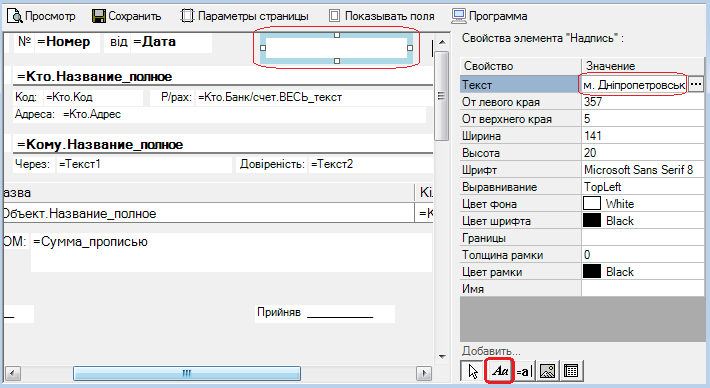Click the vertical scrollbar up arrow
This screenshot has width=710, height=388.
point(442,42)
